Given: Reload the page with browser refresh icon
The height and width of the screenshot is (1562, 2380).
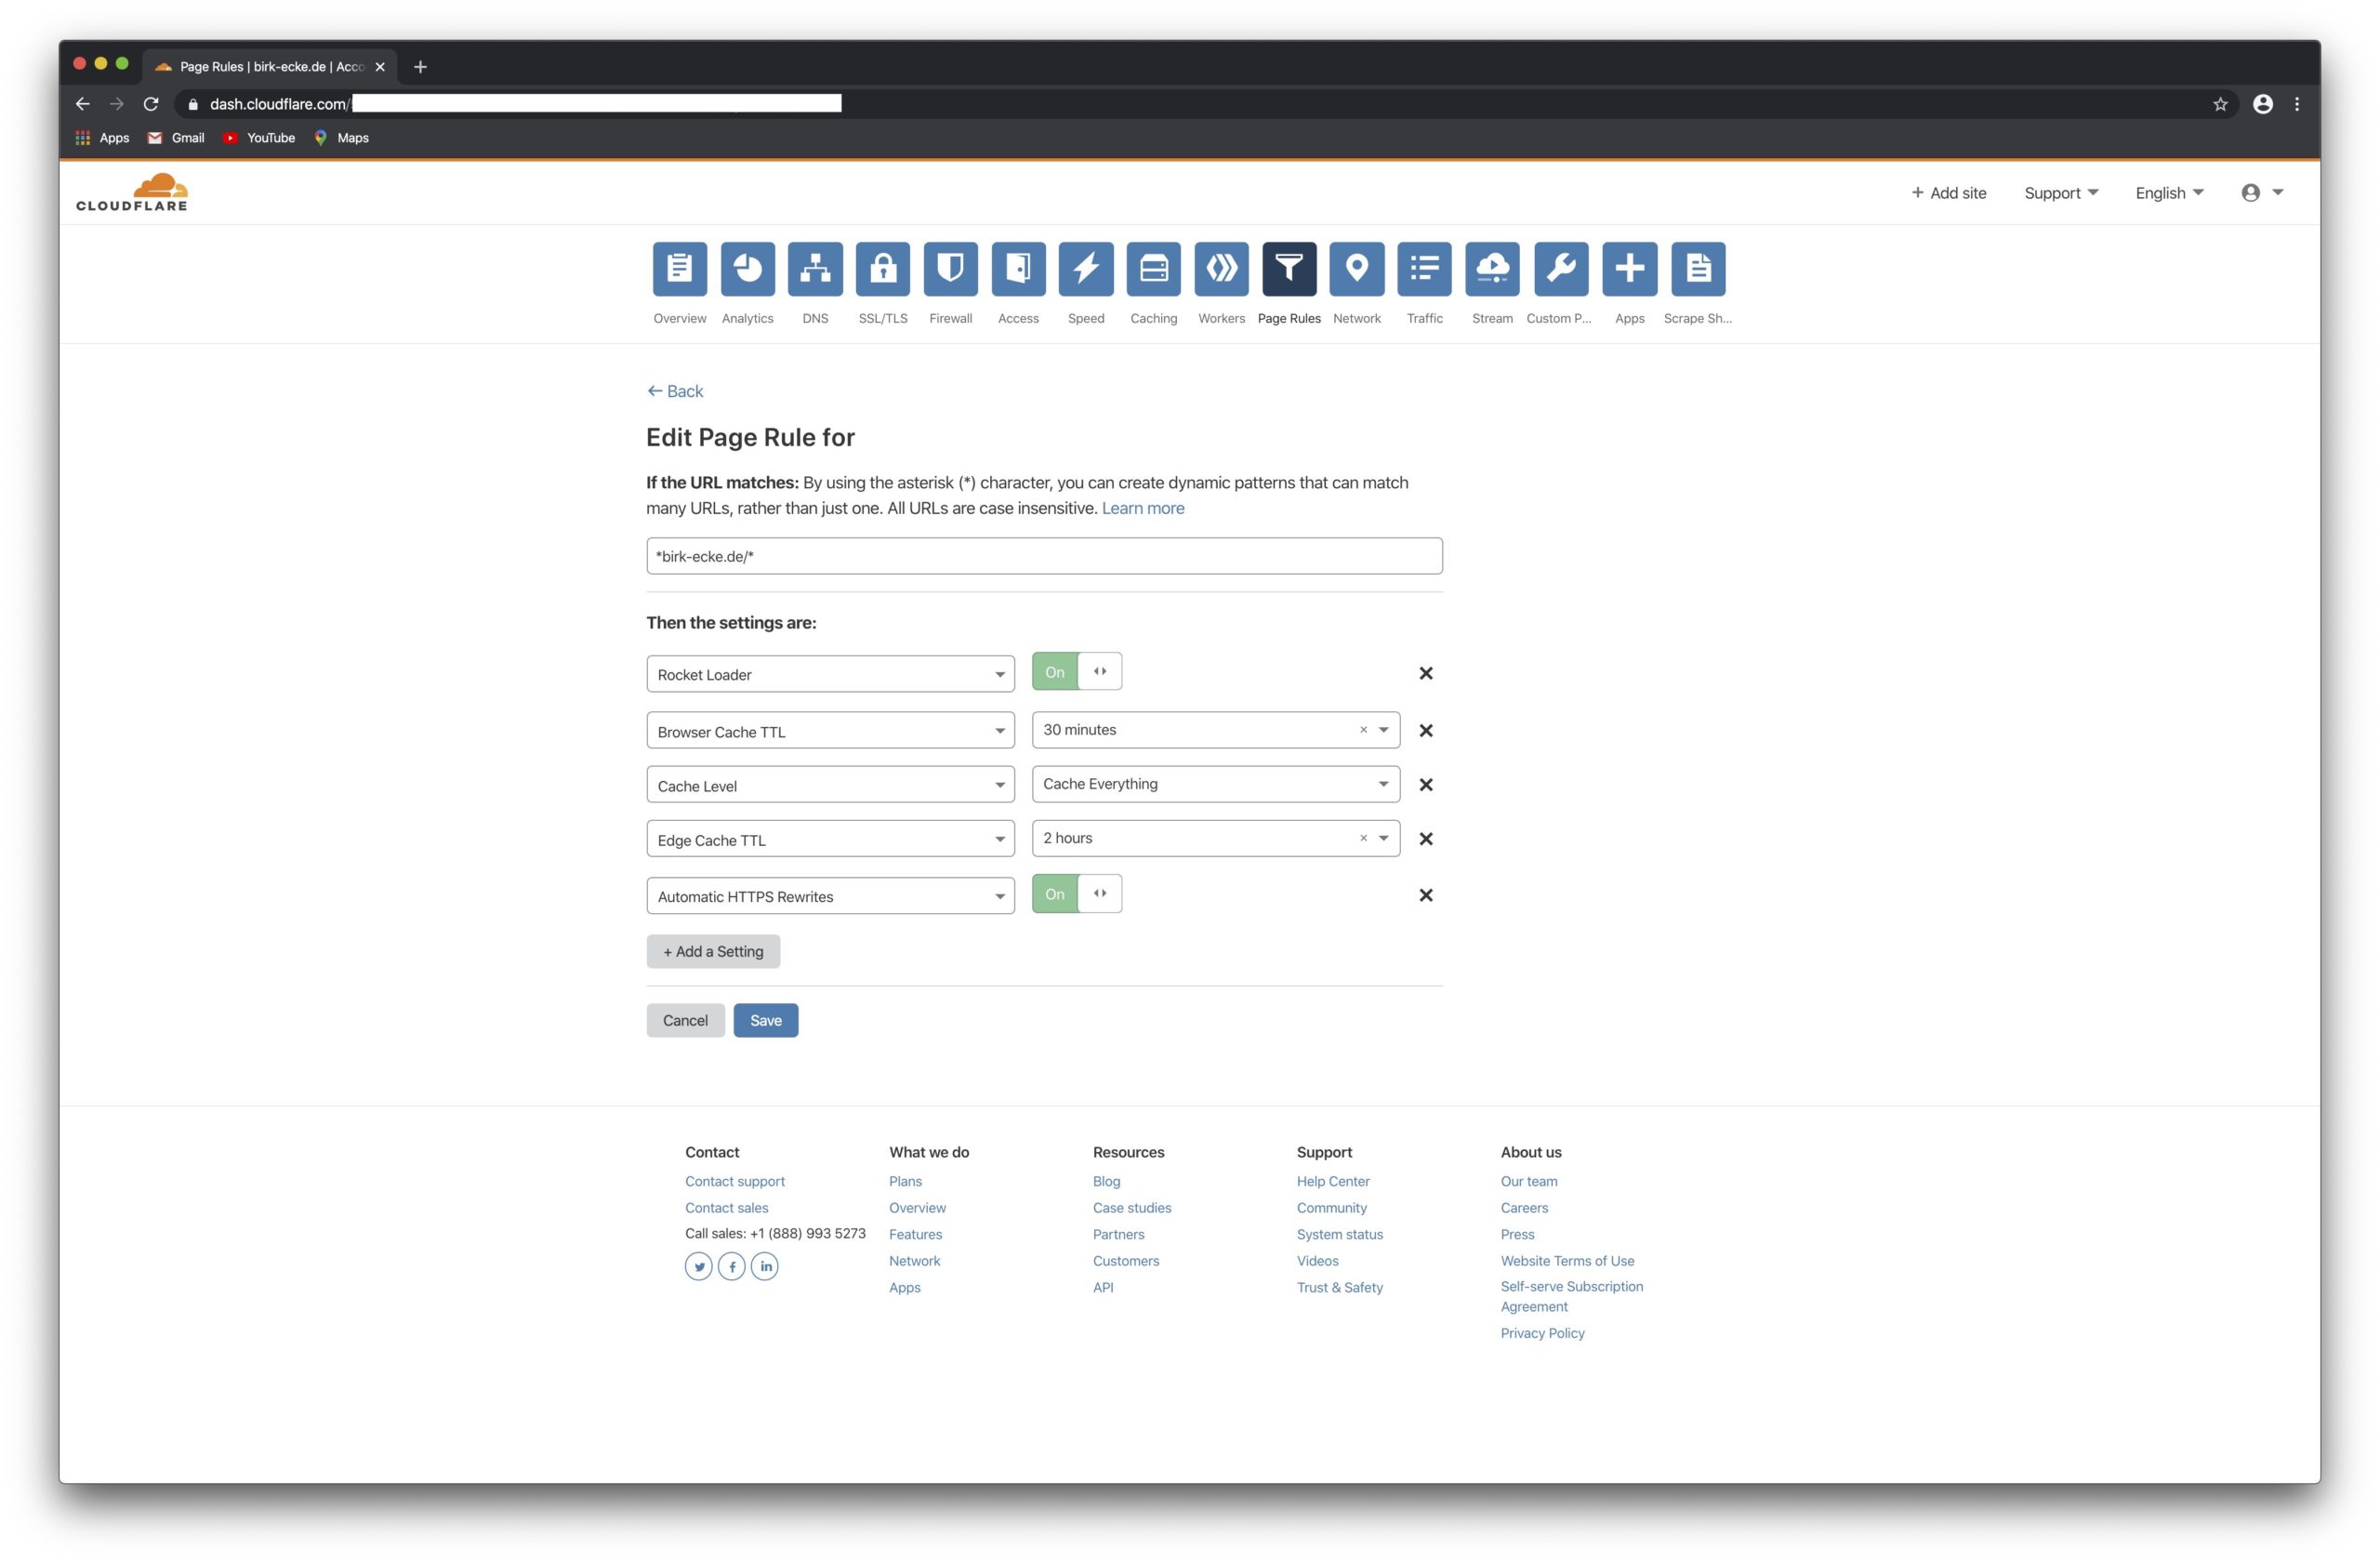Looking at the screenshot, I should [151, 104].
